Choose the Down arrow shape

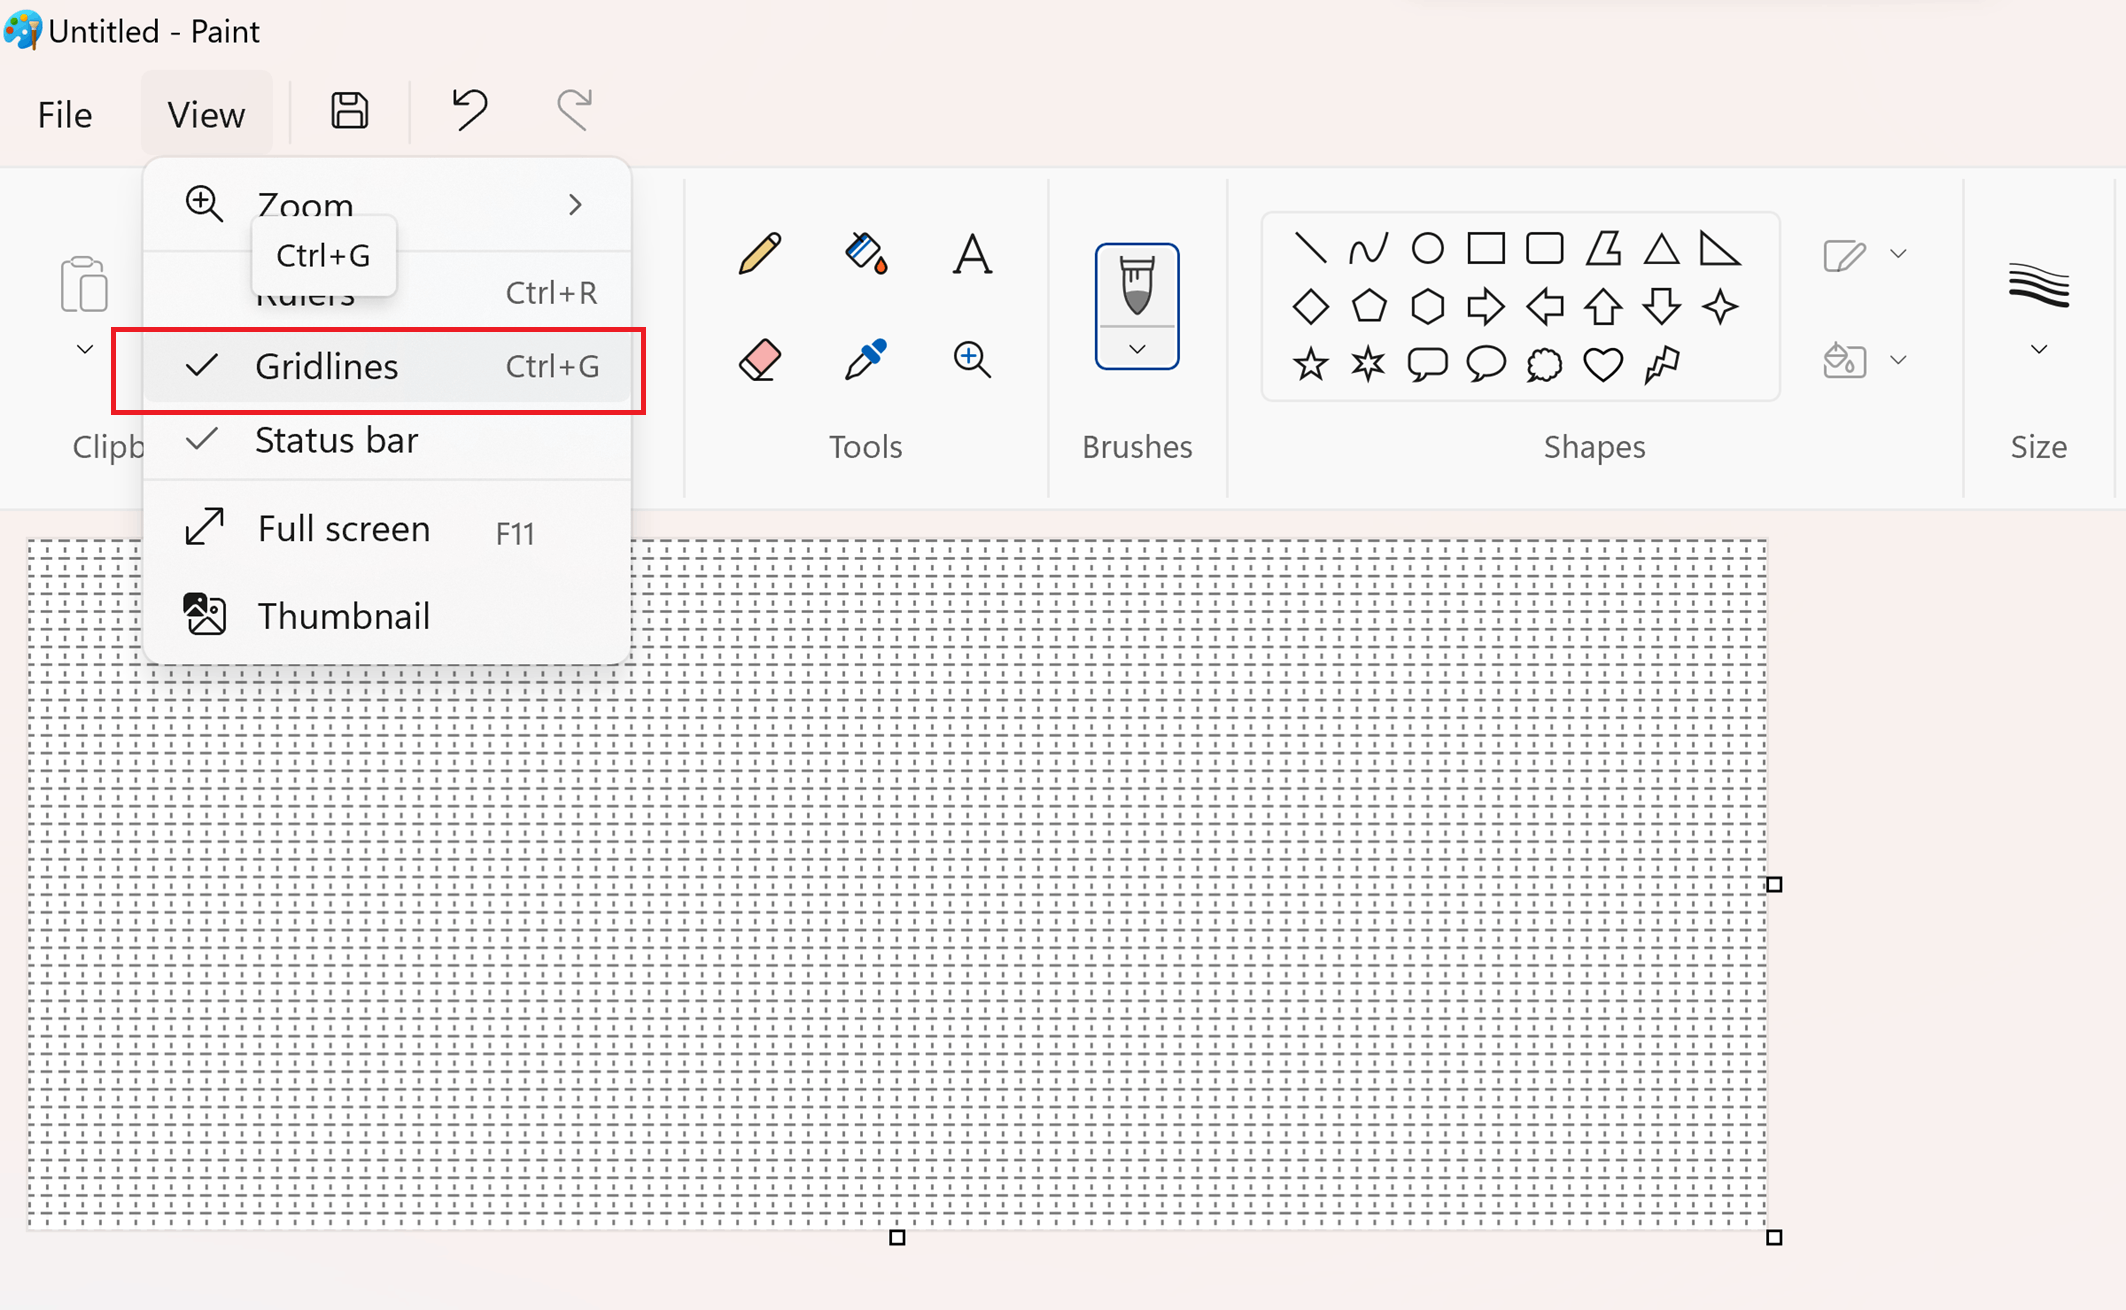[x=1661, y=307]
